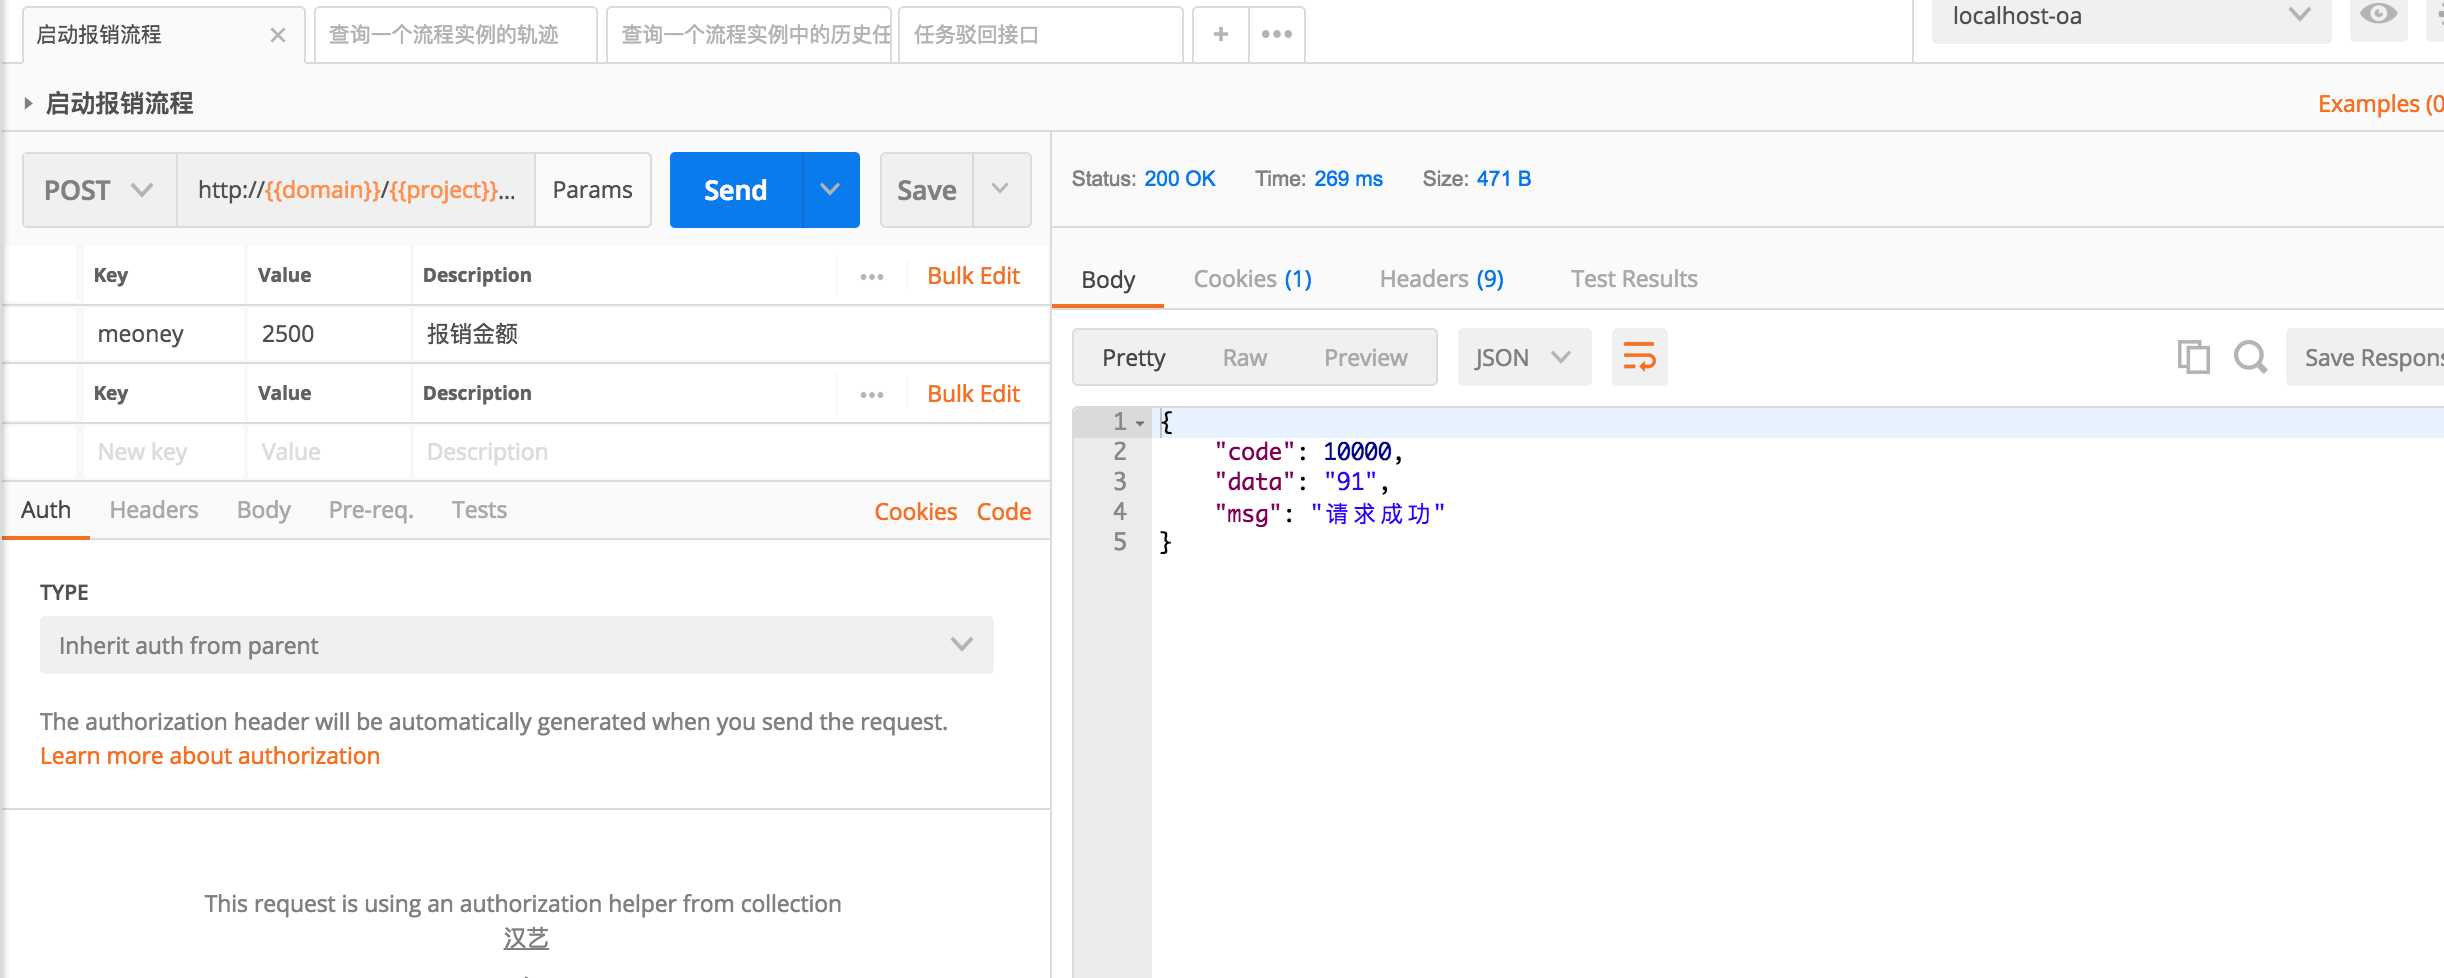
Task: Click the New key input field
Action: pos(164,452)
